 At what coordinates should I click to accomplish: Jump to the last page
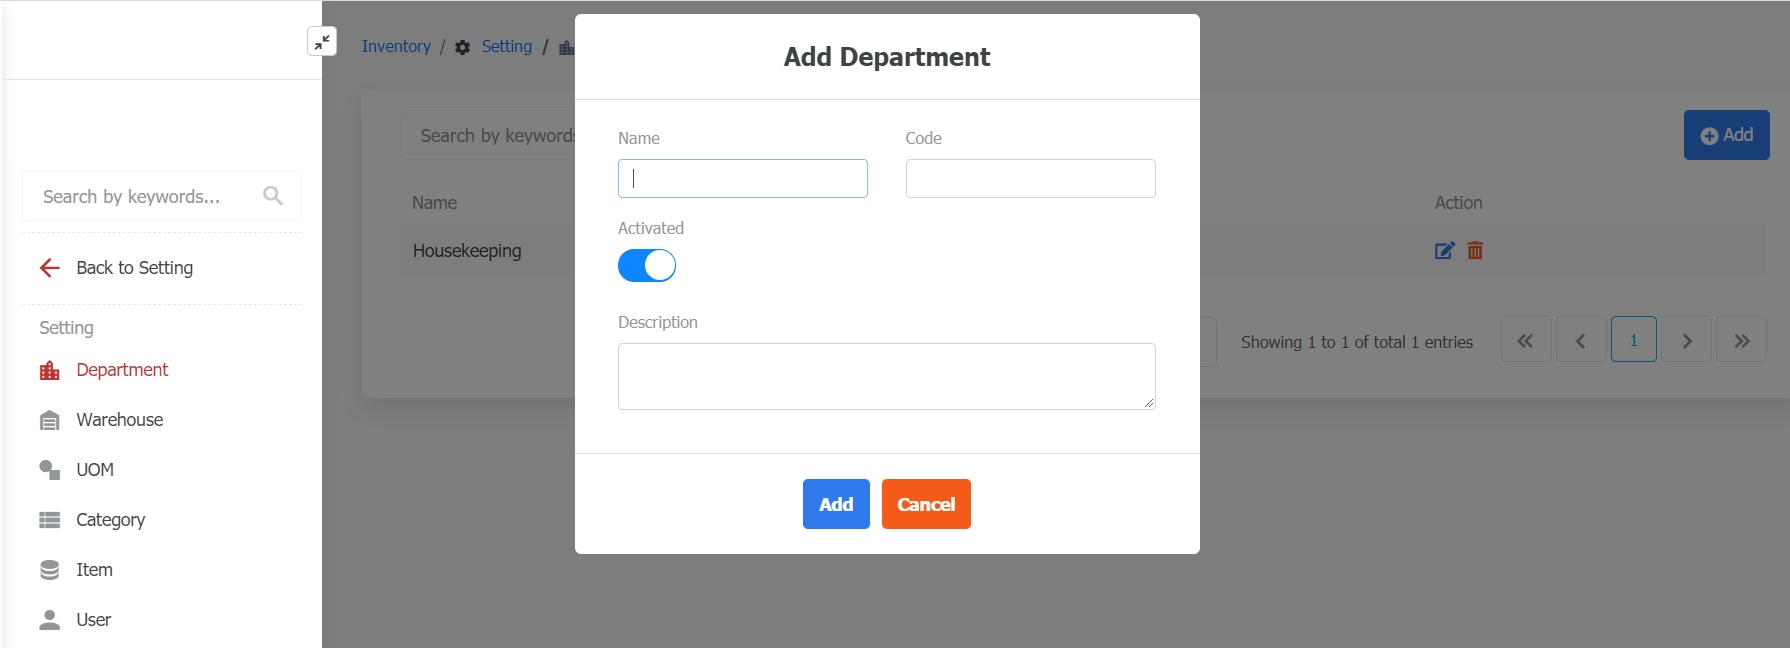[x=1741, y=341]
